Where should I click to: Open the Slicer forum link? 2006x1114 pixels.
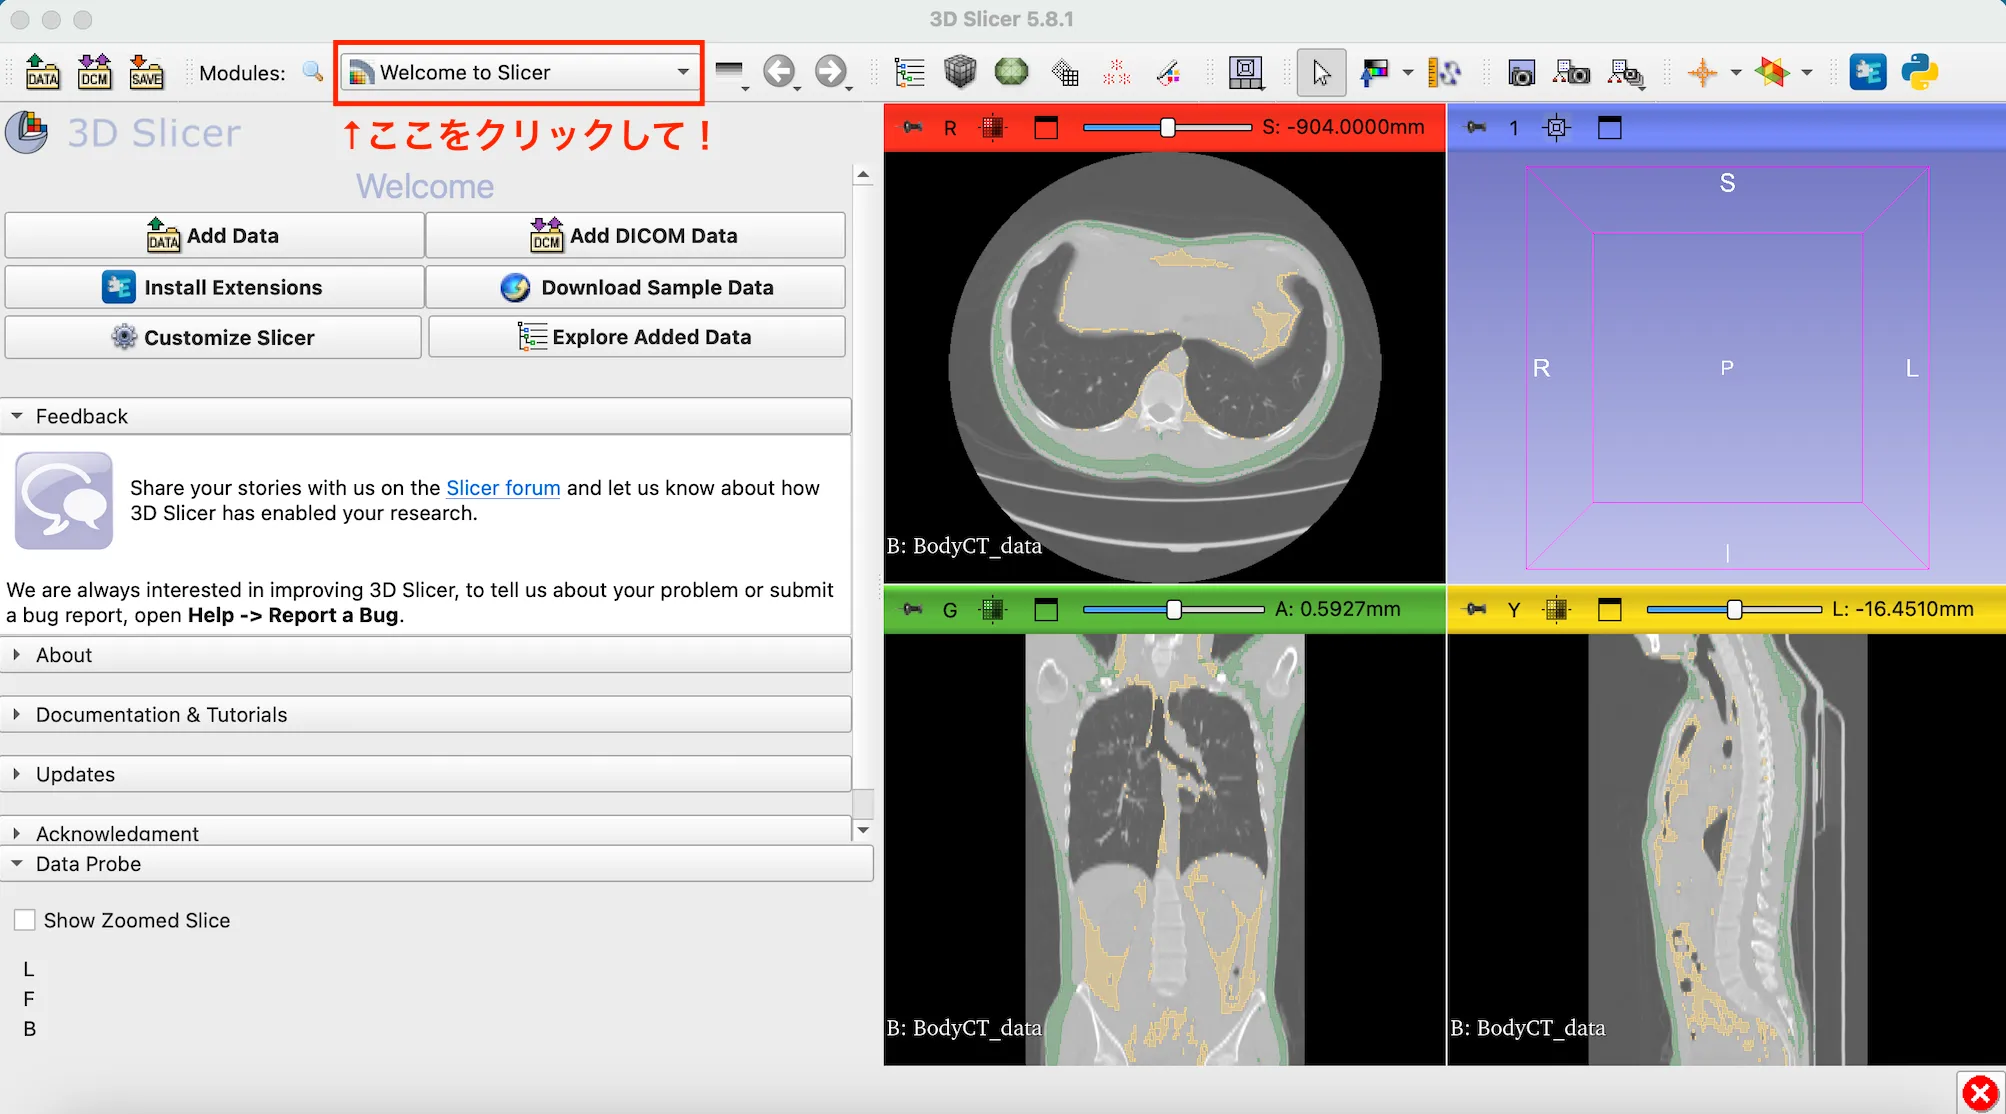[503, 488]
